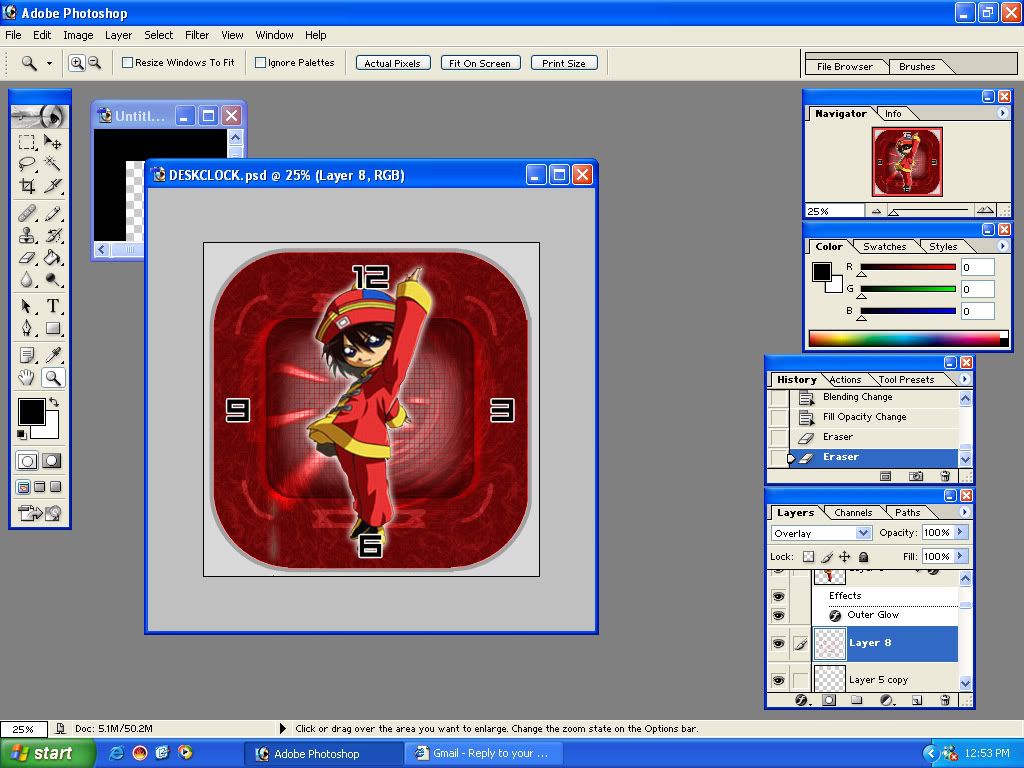Switch to the Swatches tab
This screenshot has width=1024, height=768.
click(x=884, y=246)
